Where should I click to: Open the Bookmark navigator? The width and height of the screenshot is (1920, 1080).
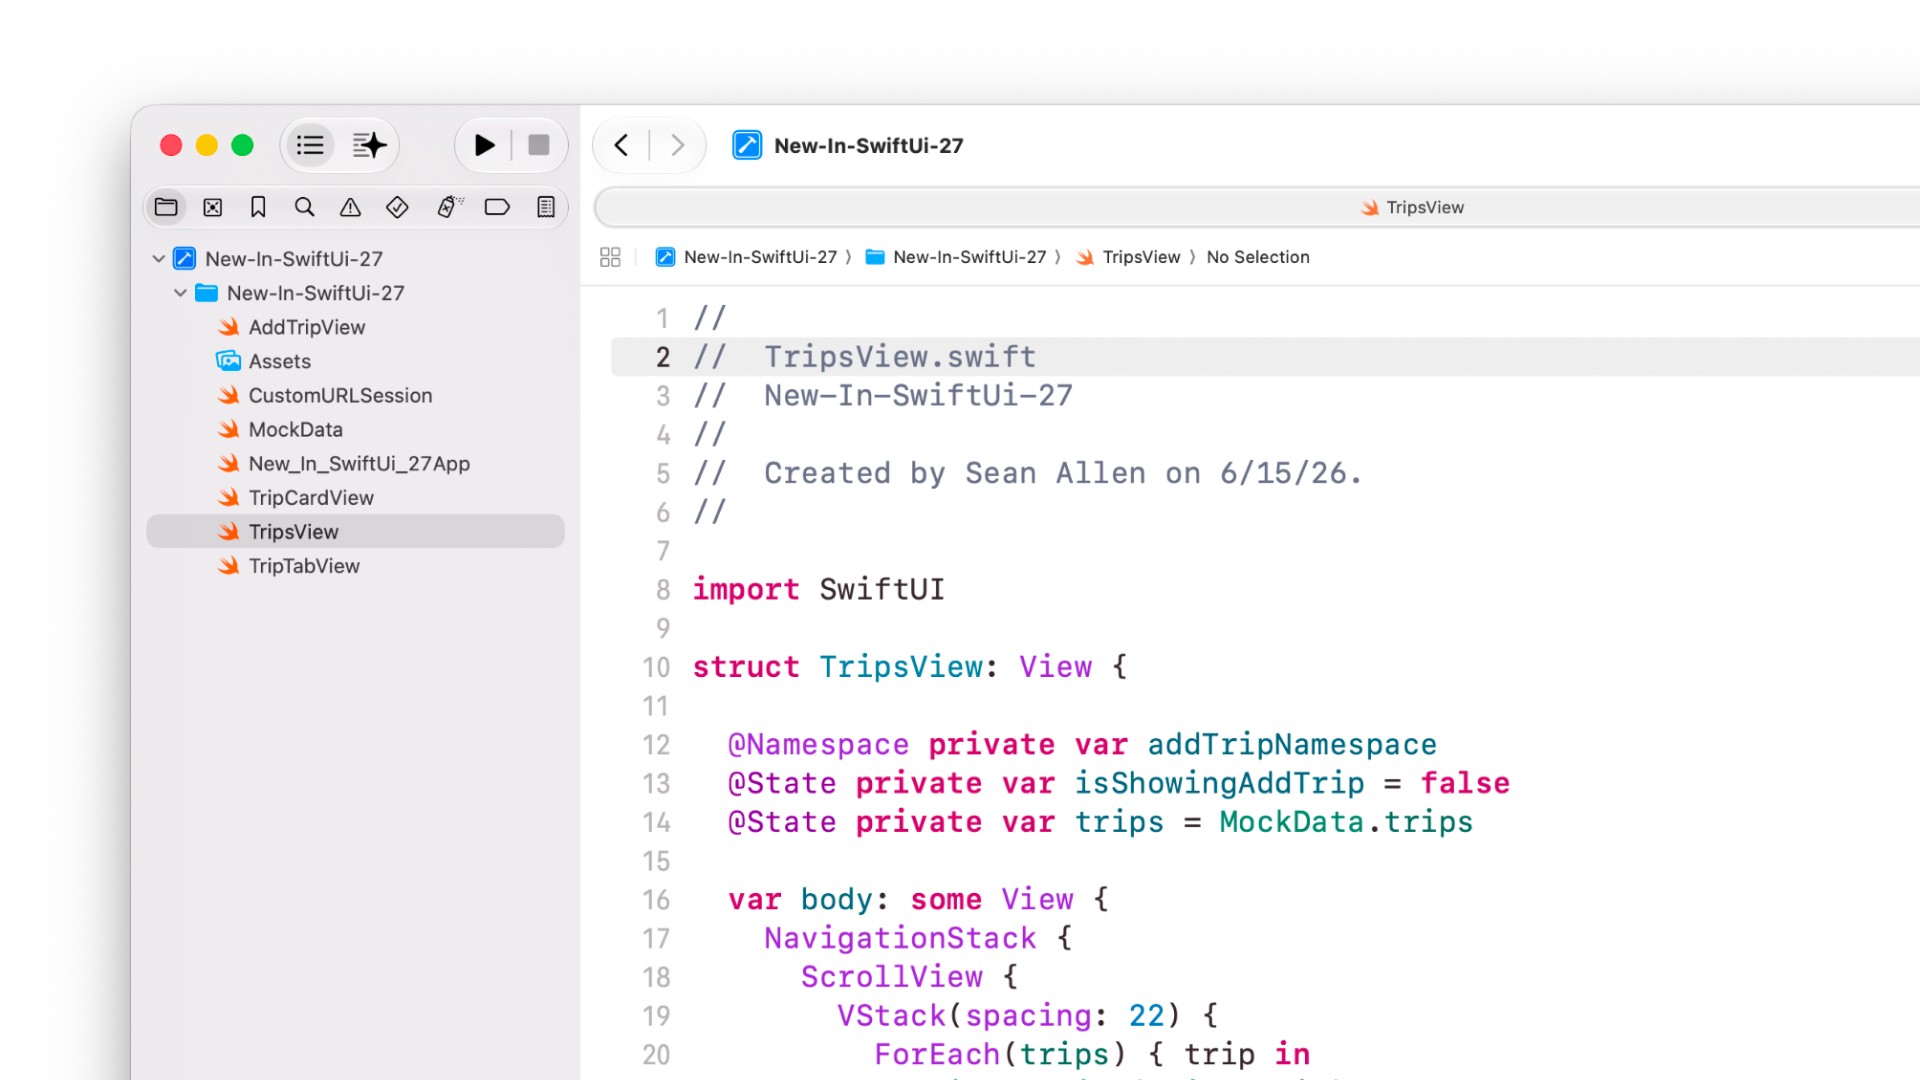(x=258, y=207)
